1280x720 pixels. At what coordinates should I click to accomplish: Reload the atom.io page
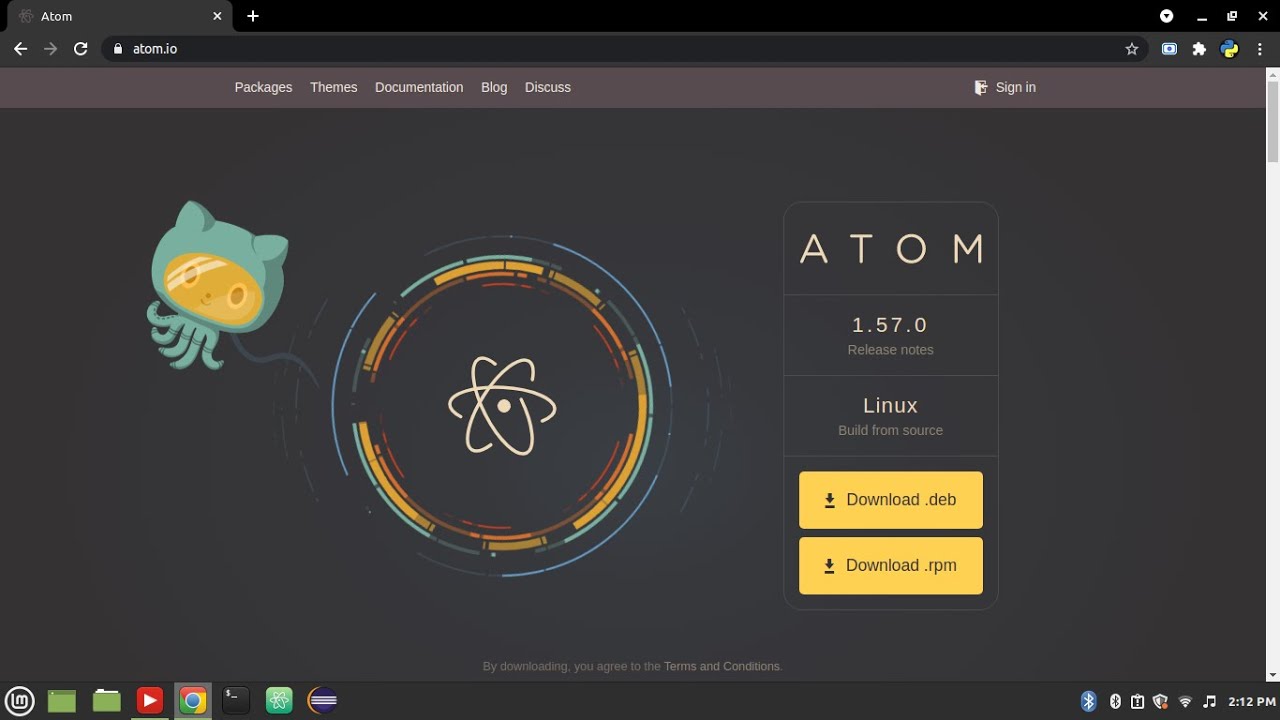81,49
